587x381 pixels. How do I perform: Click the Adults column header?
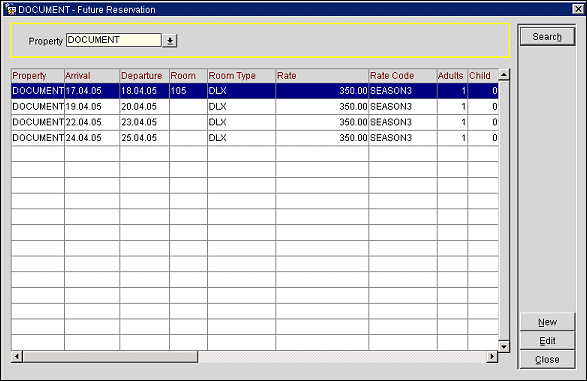click(x=452, y=76)
